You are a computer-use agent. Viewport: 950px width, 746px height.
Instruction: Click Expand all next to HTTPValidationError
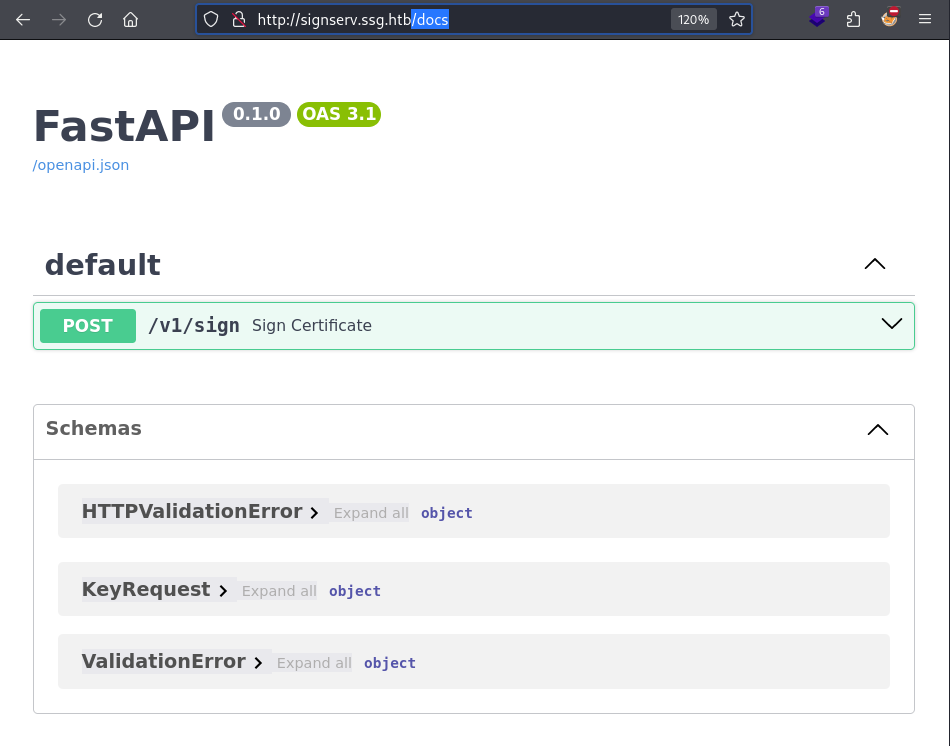tap(371, 513)
